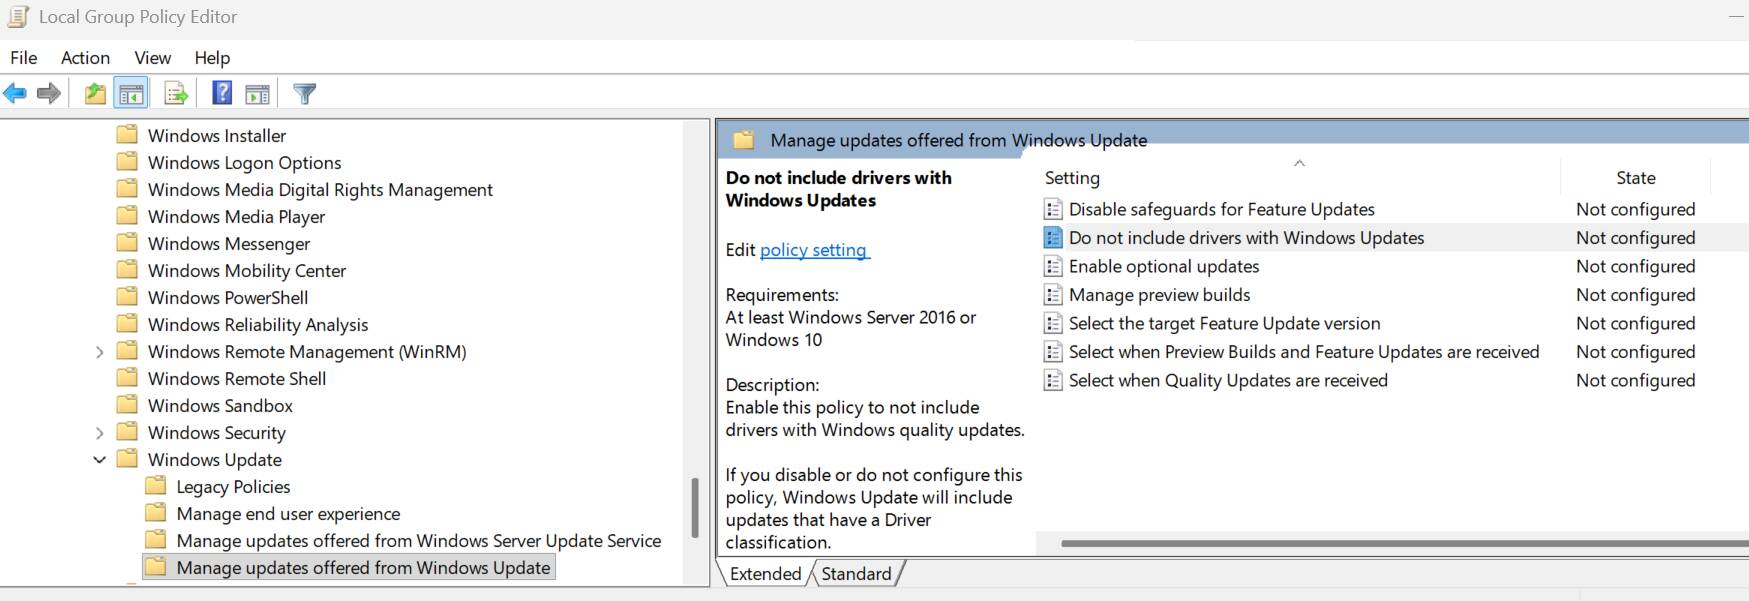The height and width of the screenshot is (601, 1749).
Task: Select Manage end user experience folder
Action: pyautogui.click(x=288, y=513)
